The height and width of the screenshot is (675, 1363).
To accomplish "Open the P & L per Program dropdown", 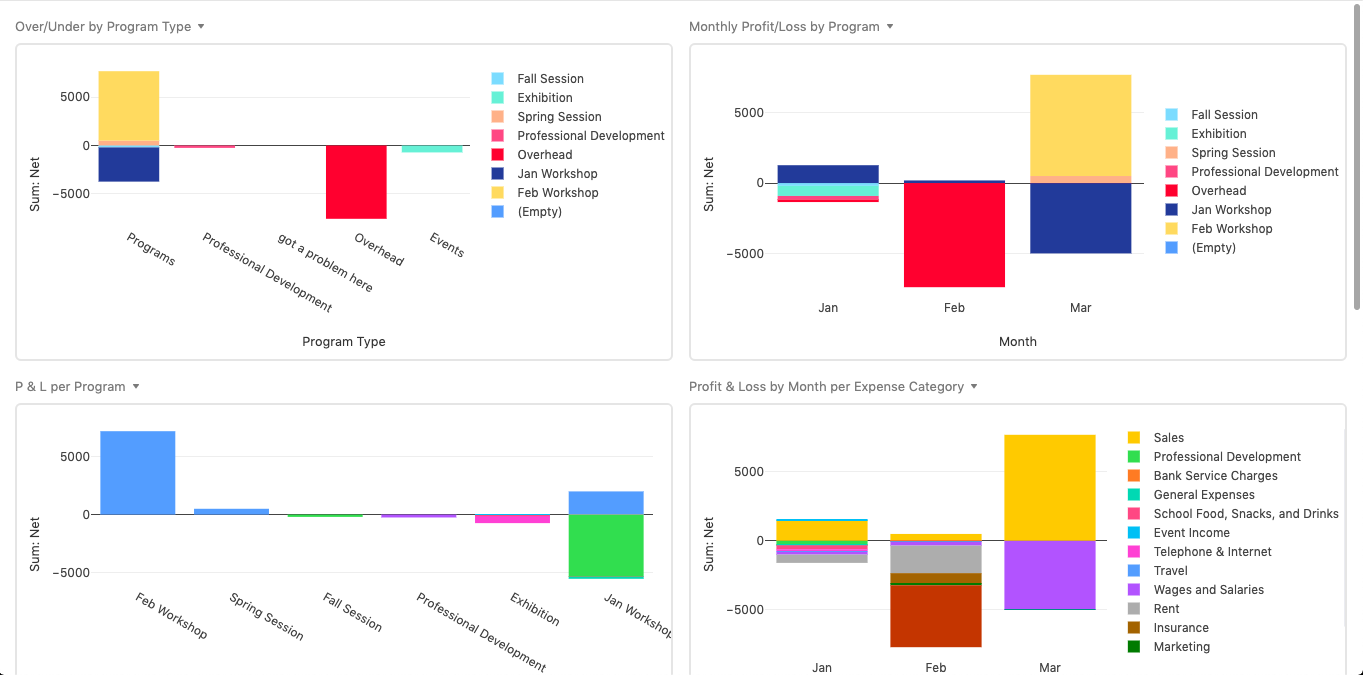I will click(x=136, y=387).
